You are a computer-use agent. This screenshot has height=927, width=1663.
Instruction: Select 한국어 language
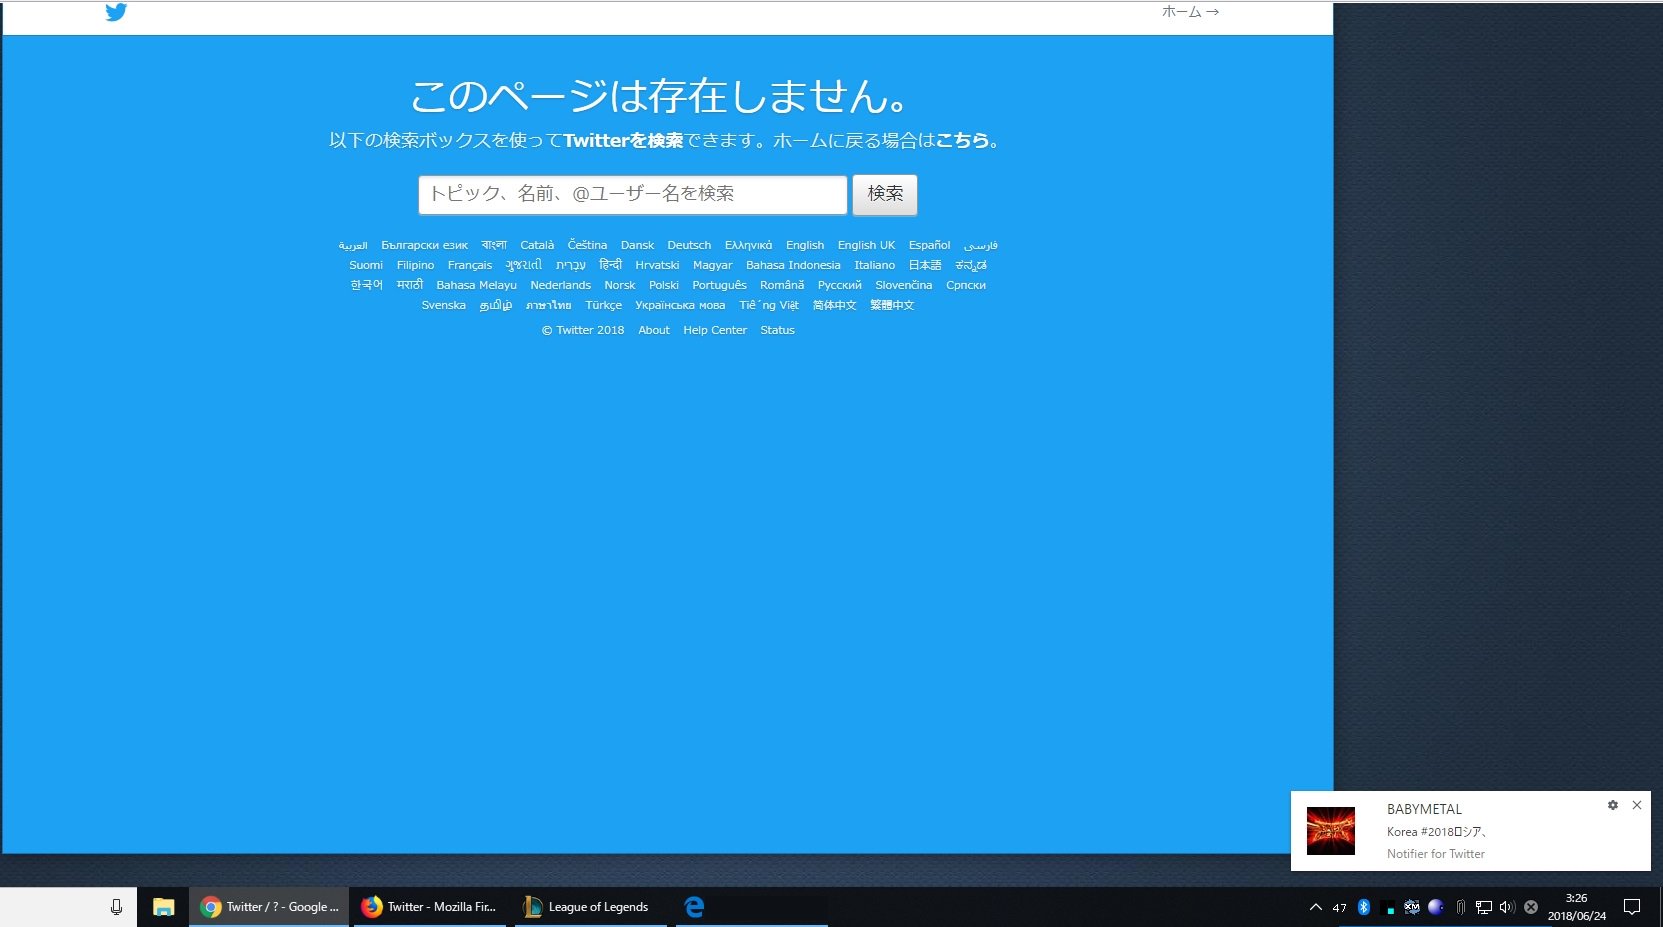coord(366,285)
